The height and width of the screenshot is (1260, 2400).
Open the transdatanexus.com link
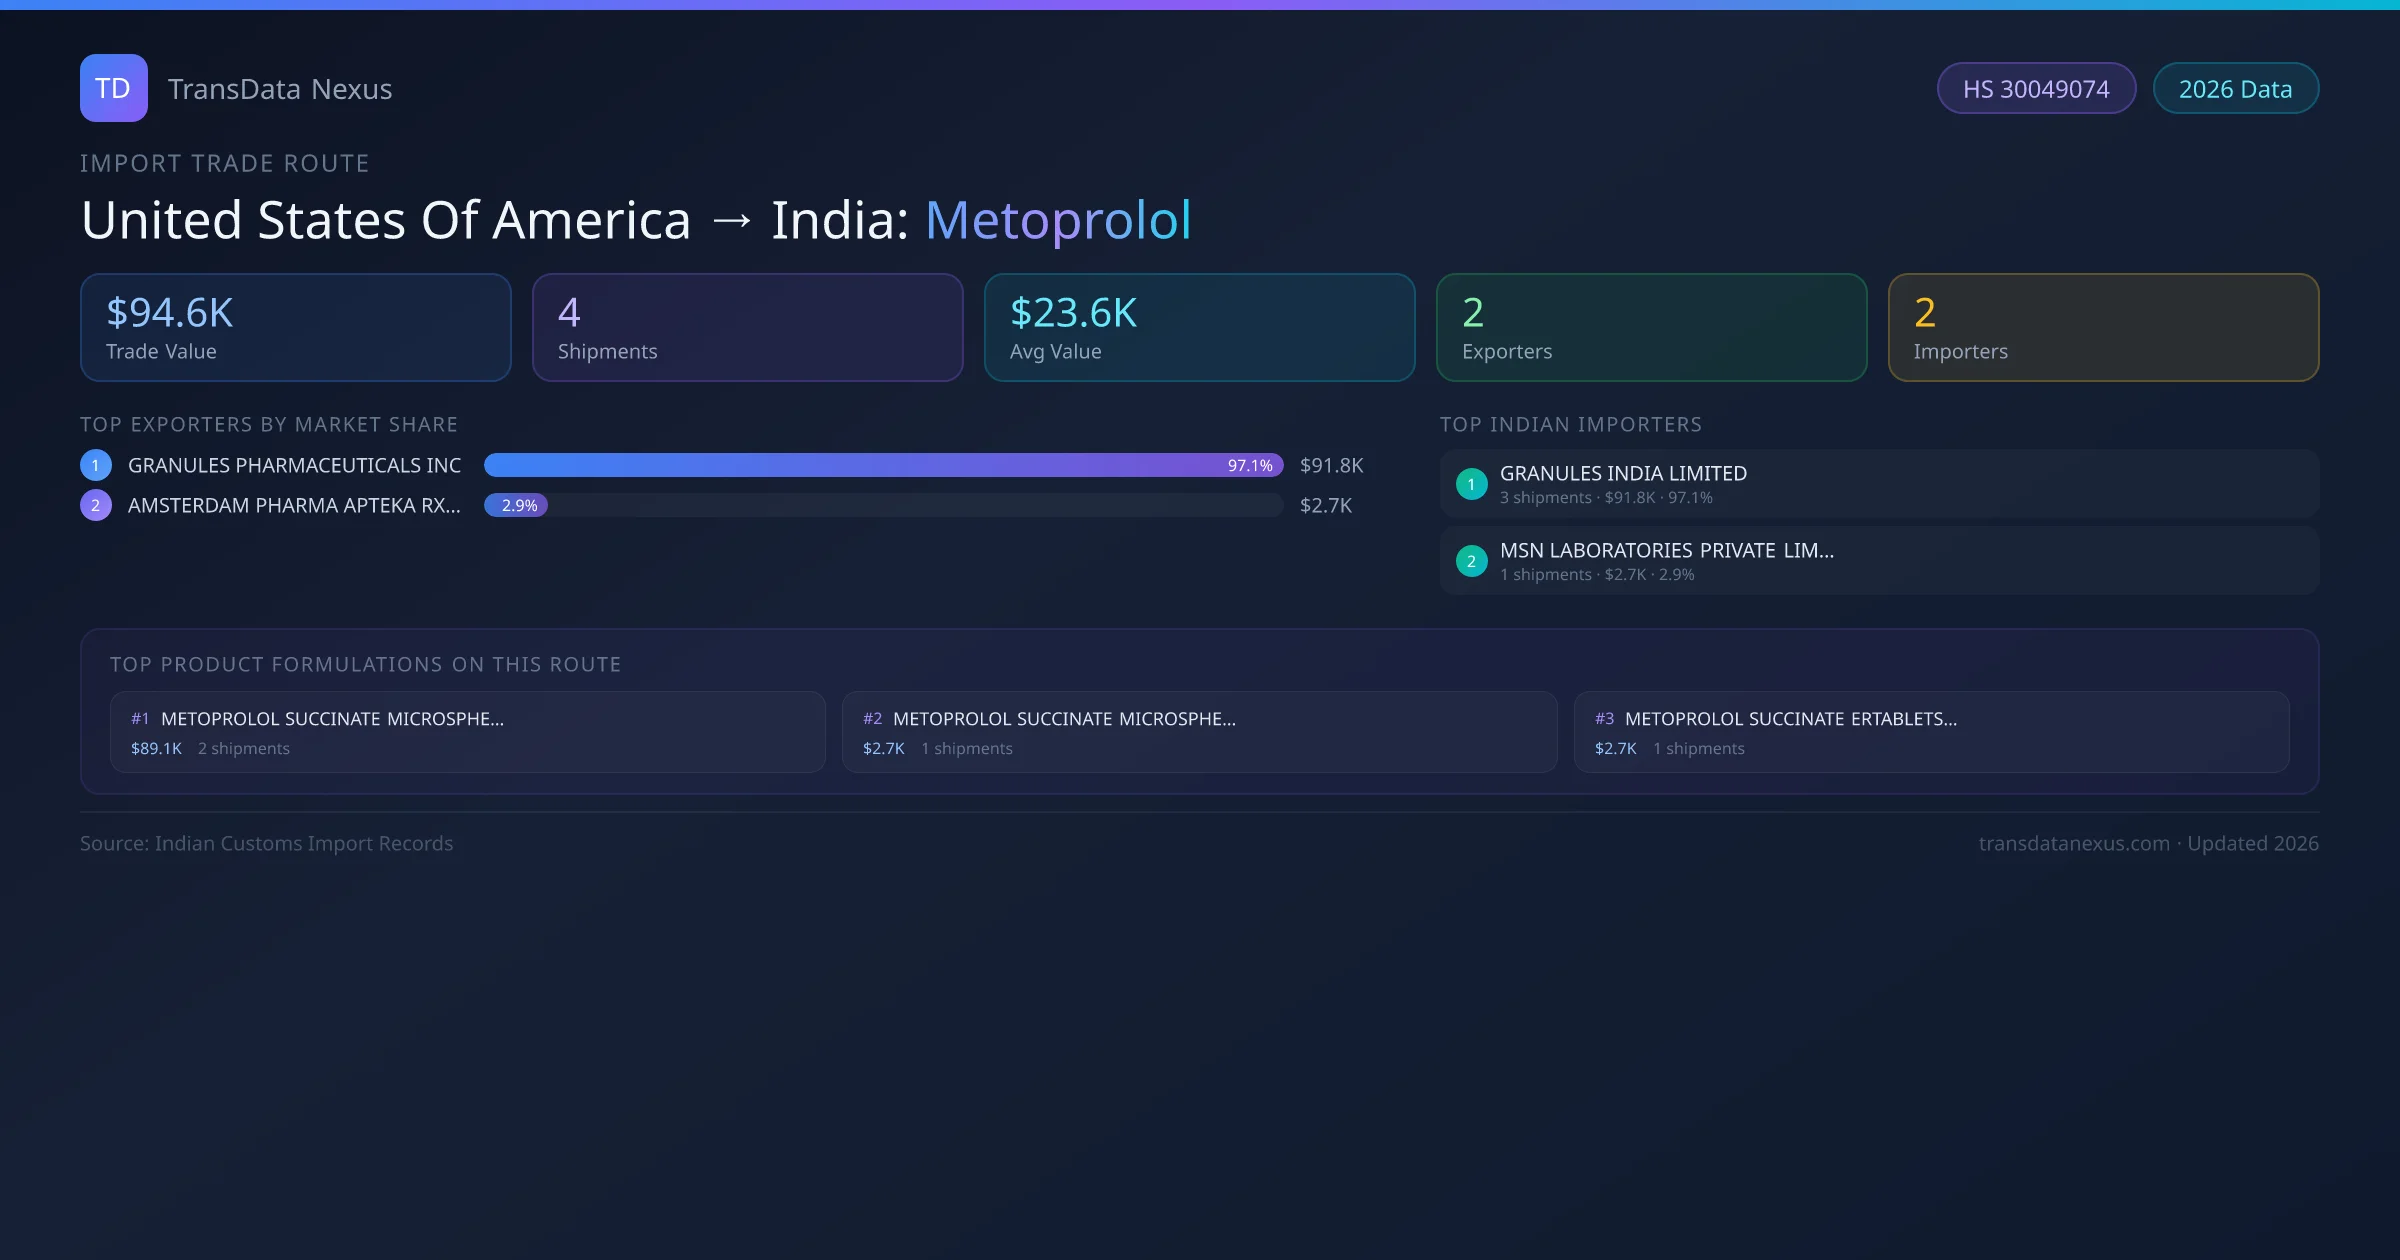point(2072,843)
